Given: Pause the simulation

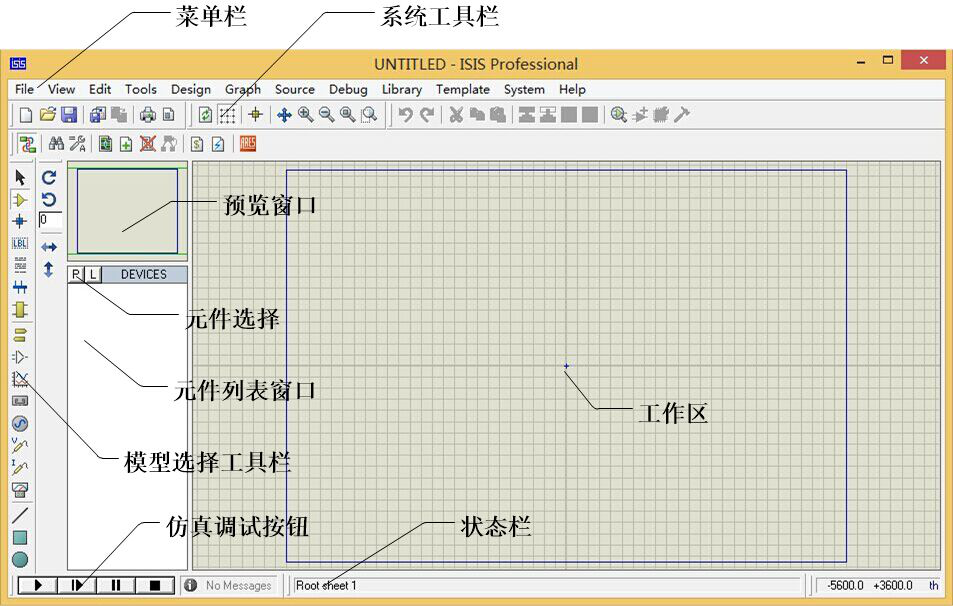Looking at the screenshot, I should (x=115, y=585).
